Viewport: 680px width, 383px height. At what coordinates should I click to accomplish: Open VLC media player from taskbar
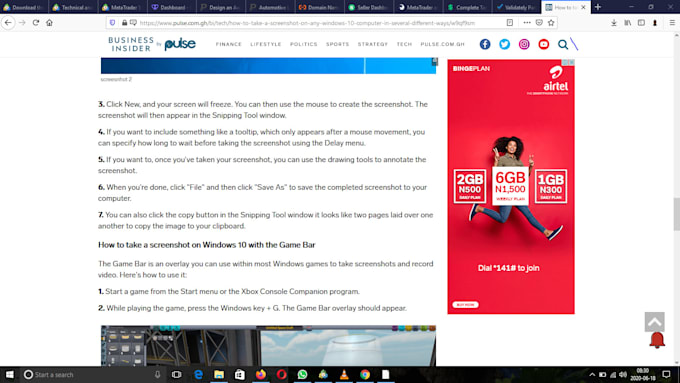pos(344,374)
